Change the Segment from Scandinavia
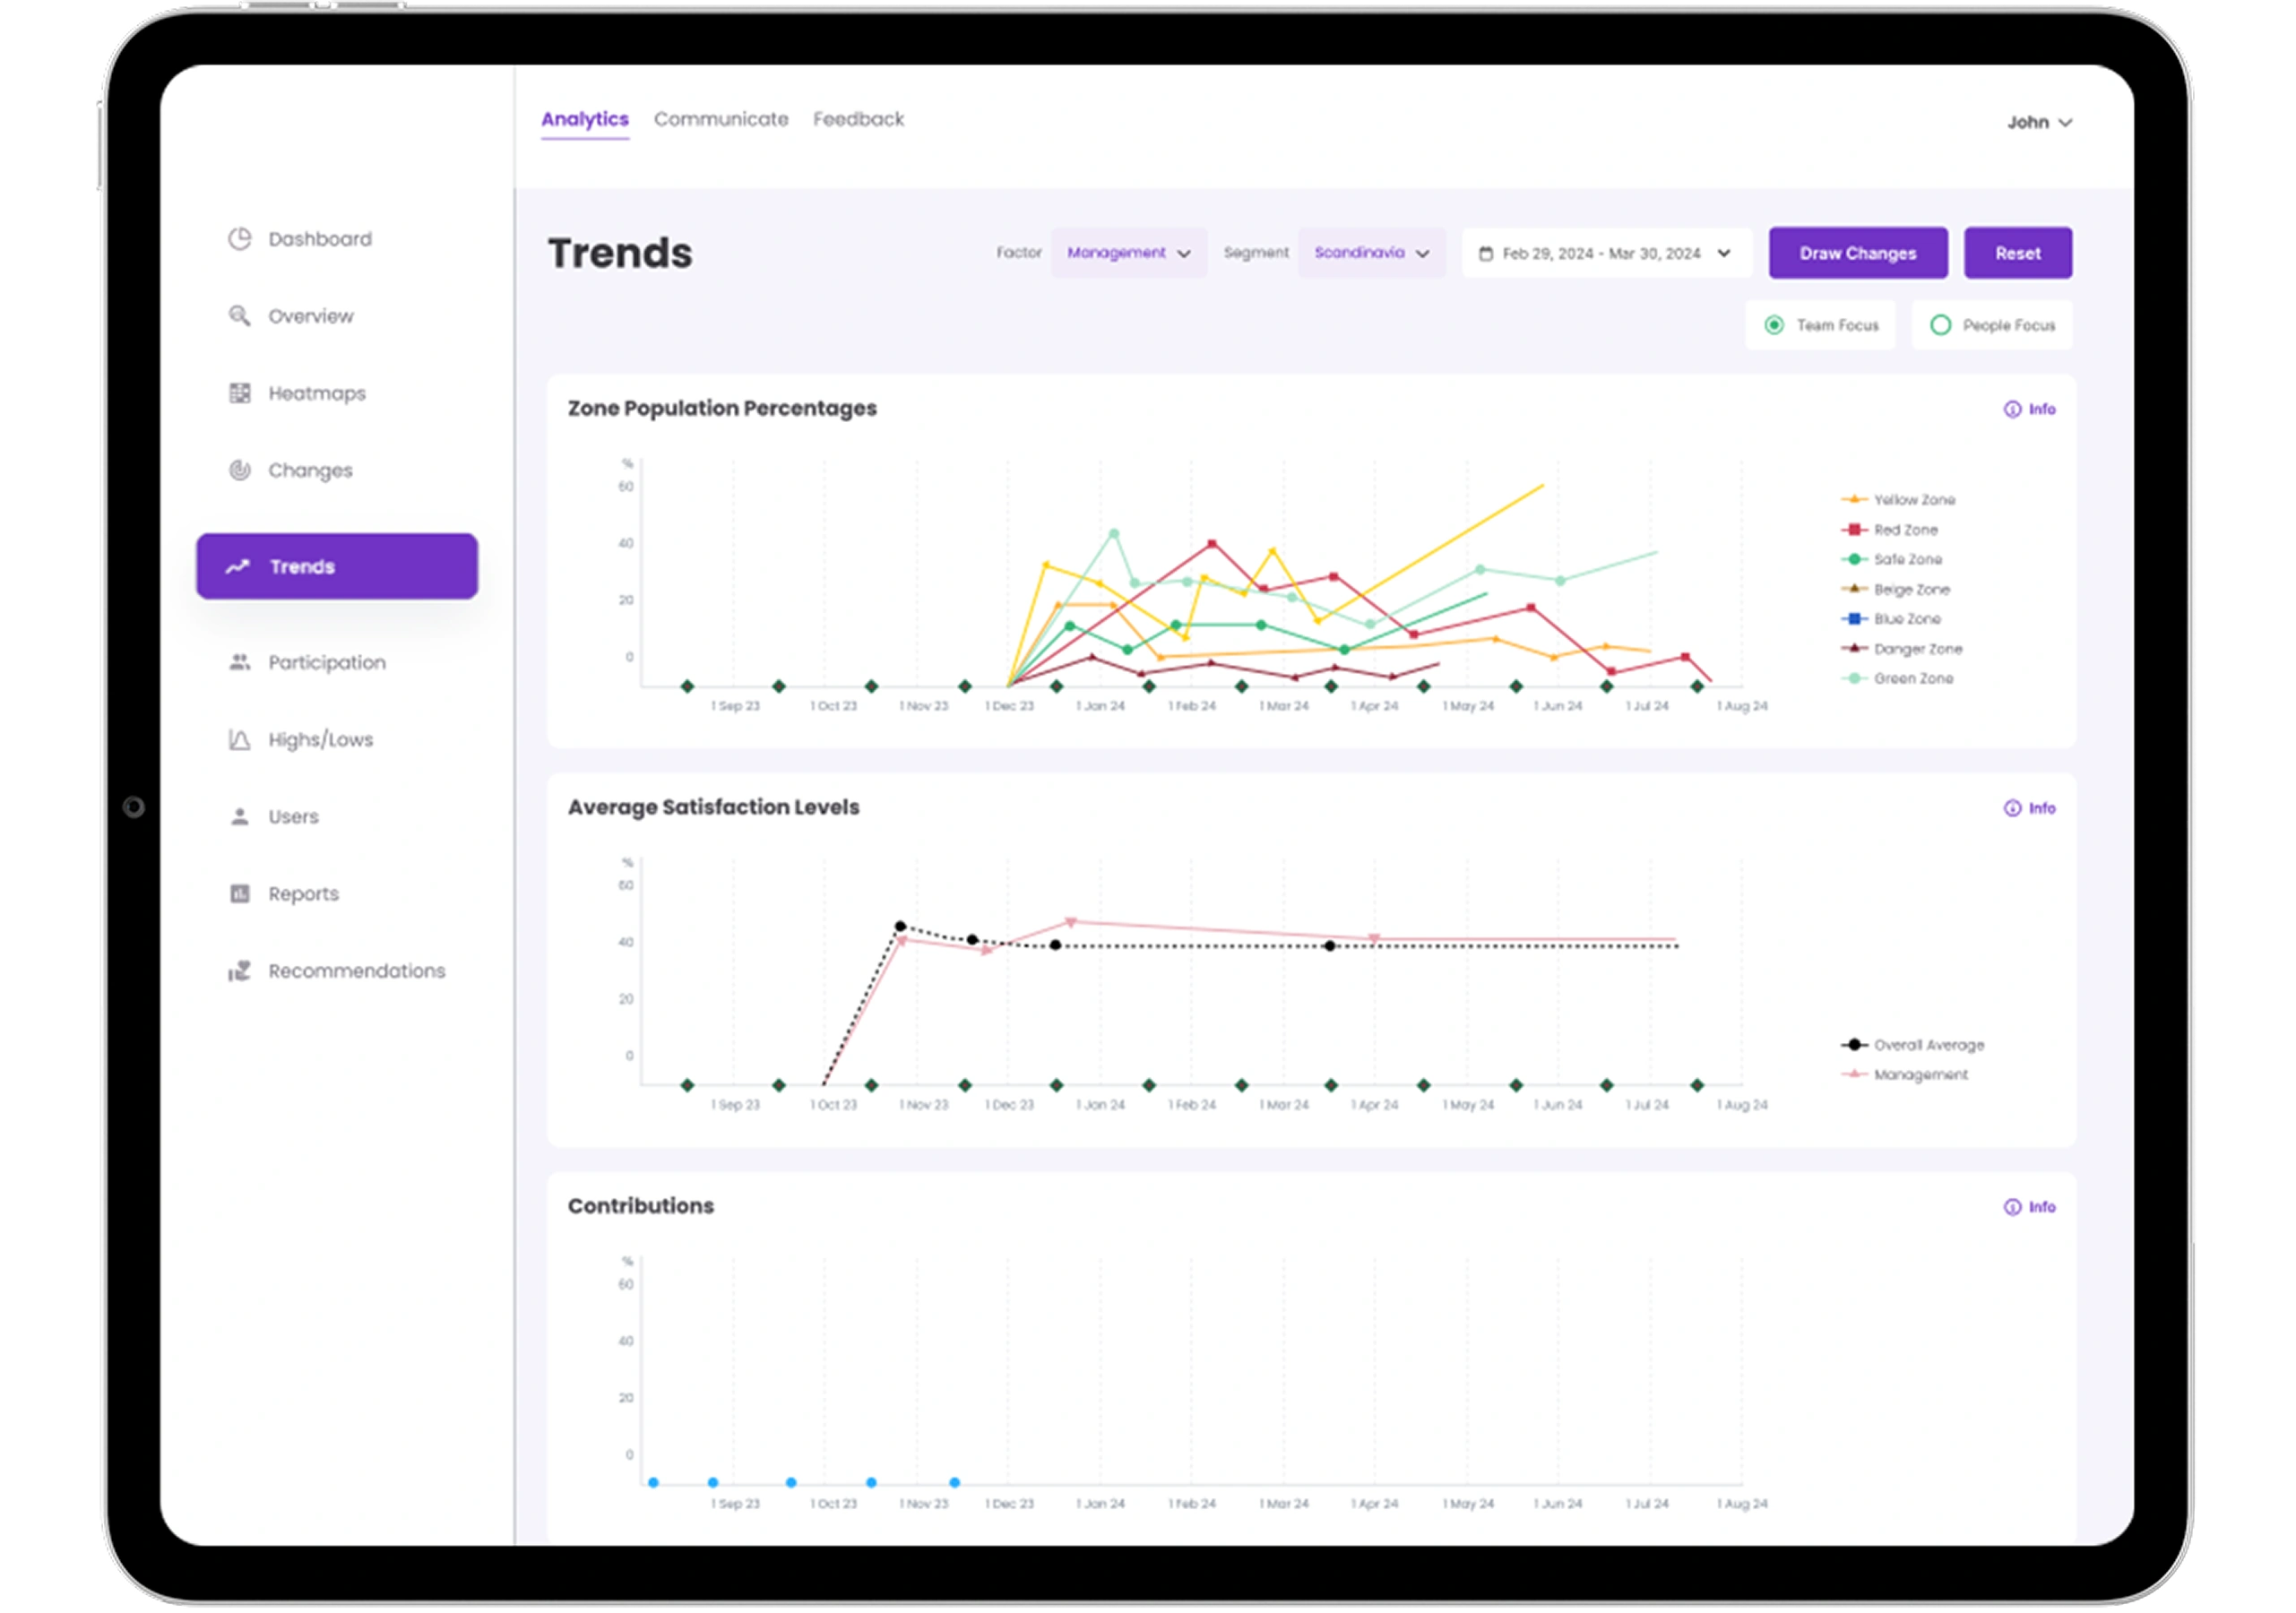The width and height of the screenshot is (2296, 1613). click(x=1371, y=253)
